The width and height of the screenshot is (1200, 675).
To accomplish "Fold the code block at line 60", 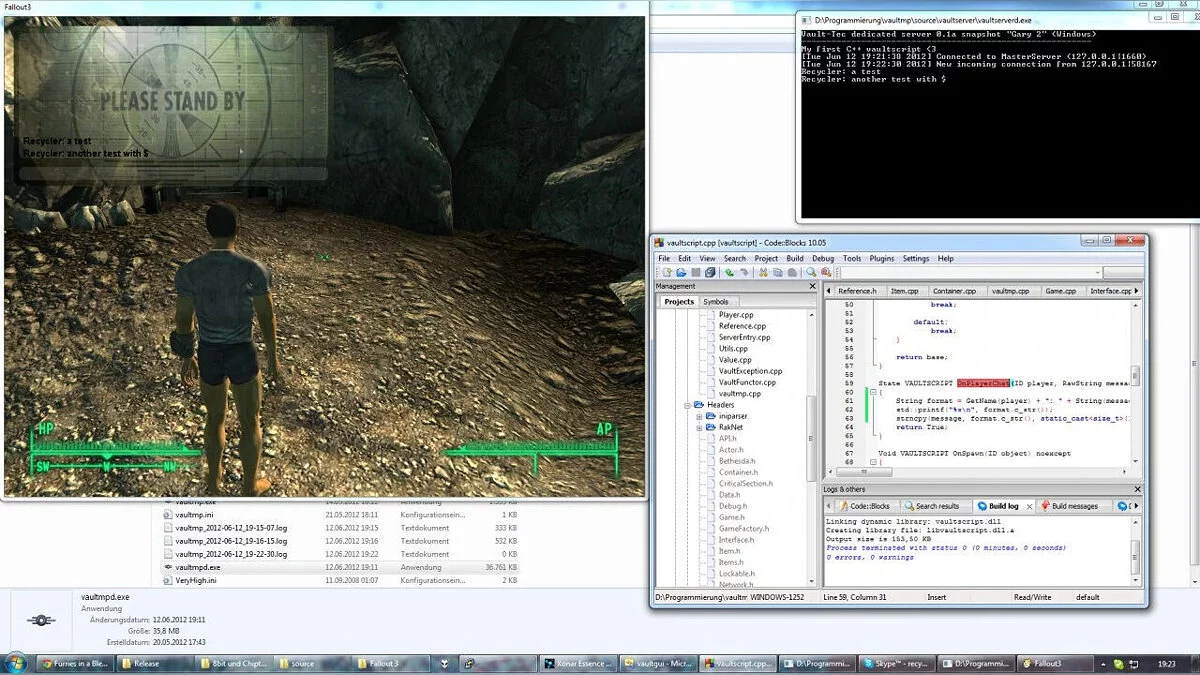I will 873,392.
